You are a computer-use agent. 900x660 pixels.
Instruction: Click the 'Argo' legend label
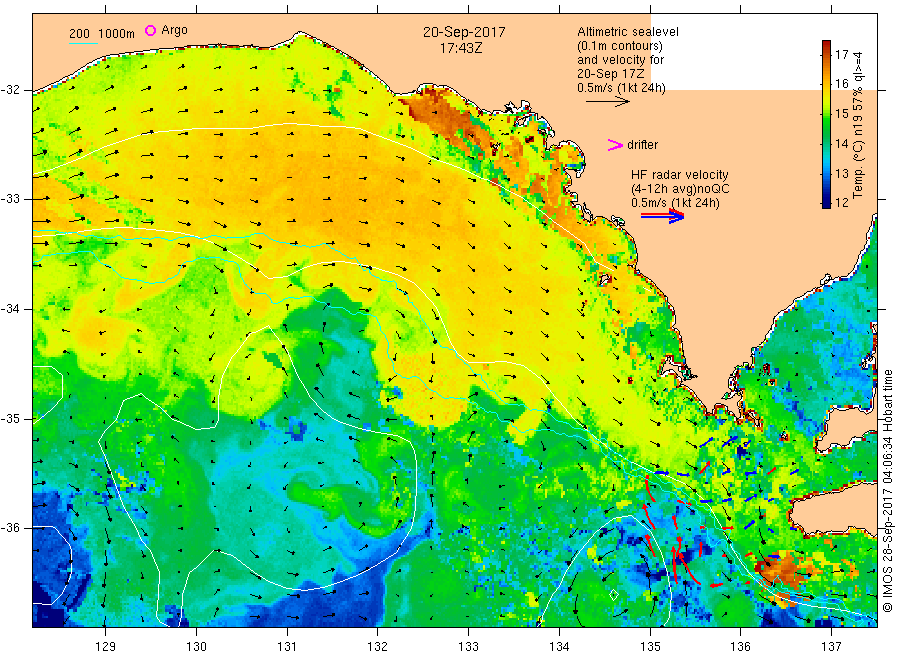point(174,30)
